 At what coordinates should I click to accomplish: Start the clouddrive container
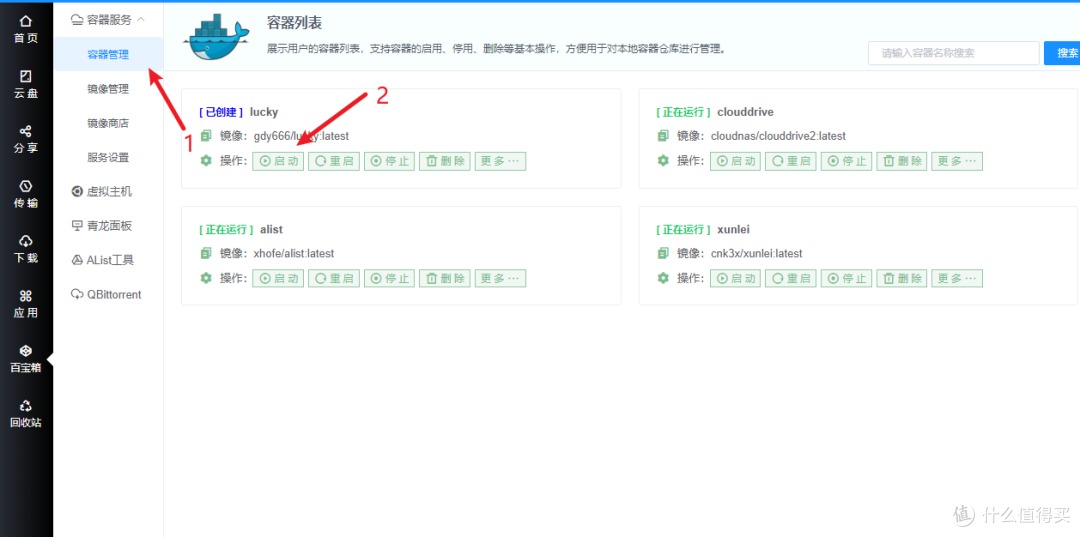click(735, 161)
